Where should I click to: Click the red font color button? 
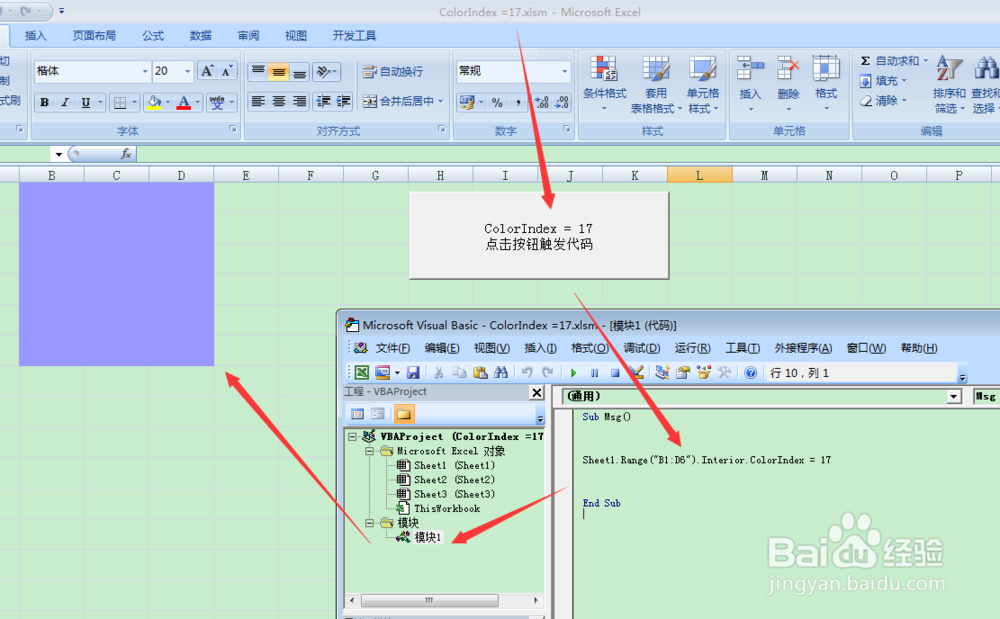click(184, 102)
